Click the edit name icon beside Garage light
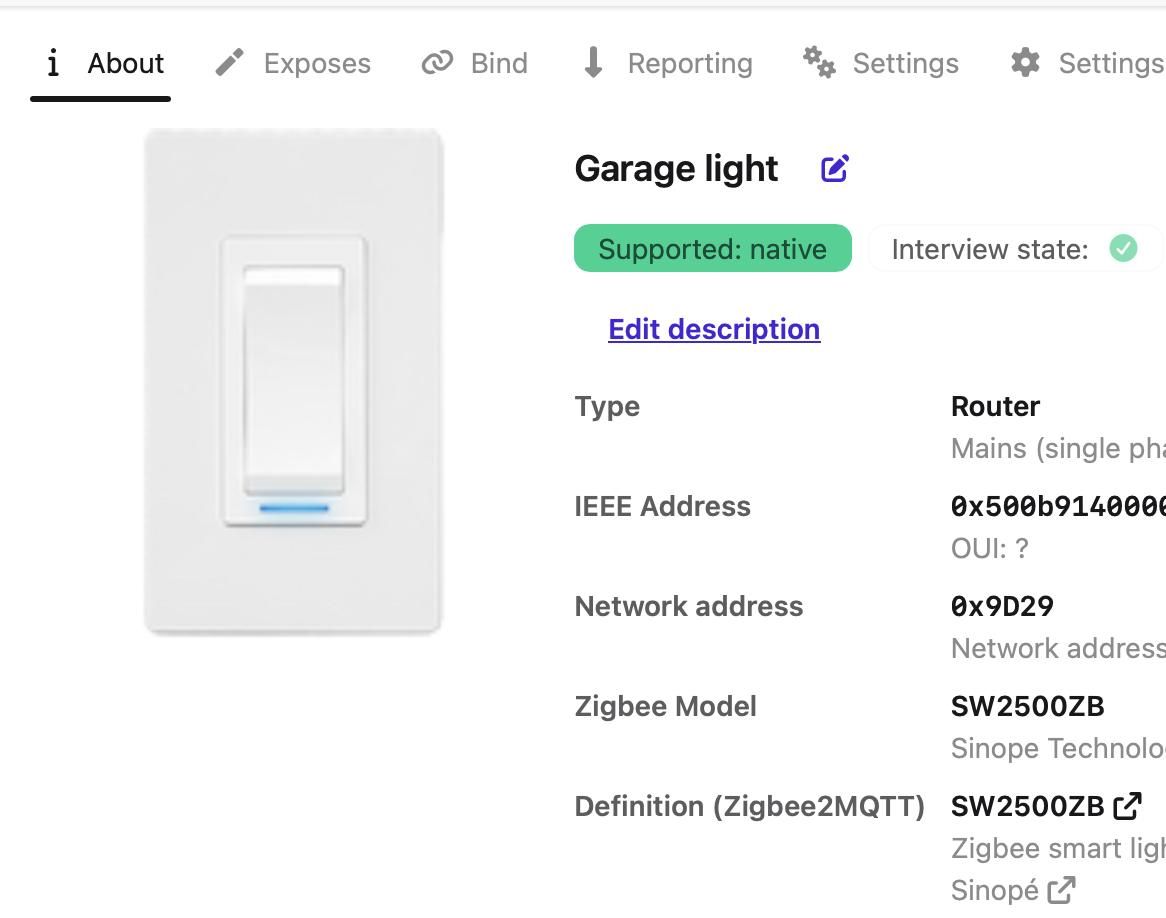 [x=834, y=169]
